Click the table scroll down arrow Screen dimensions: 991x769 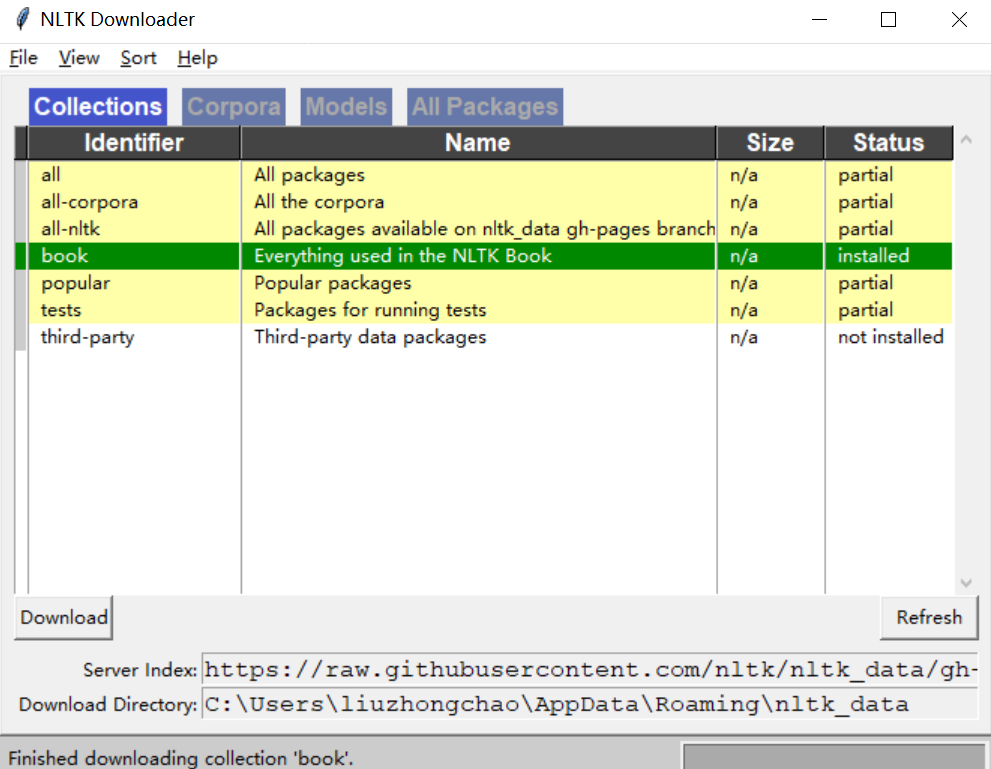coord(966,583)
